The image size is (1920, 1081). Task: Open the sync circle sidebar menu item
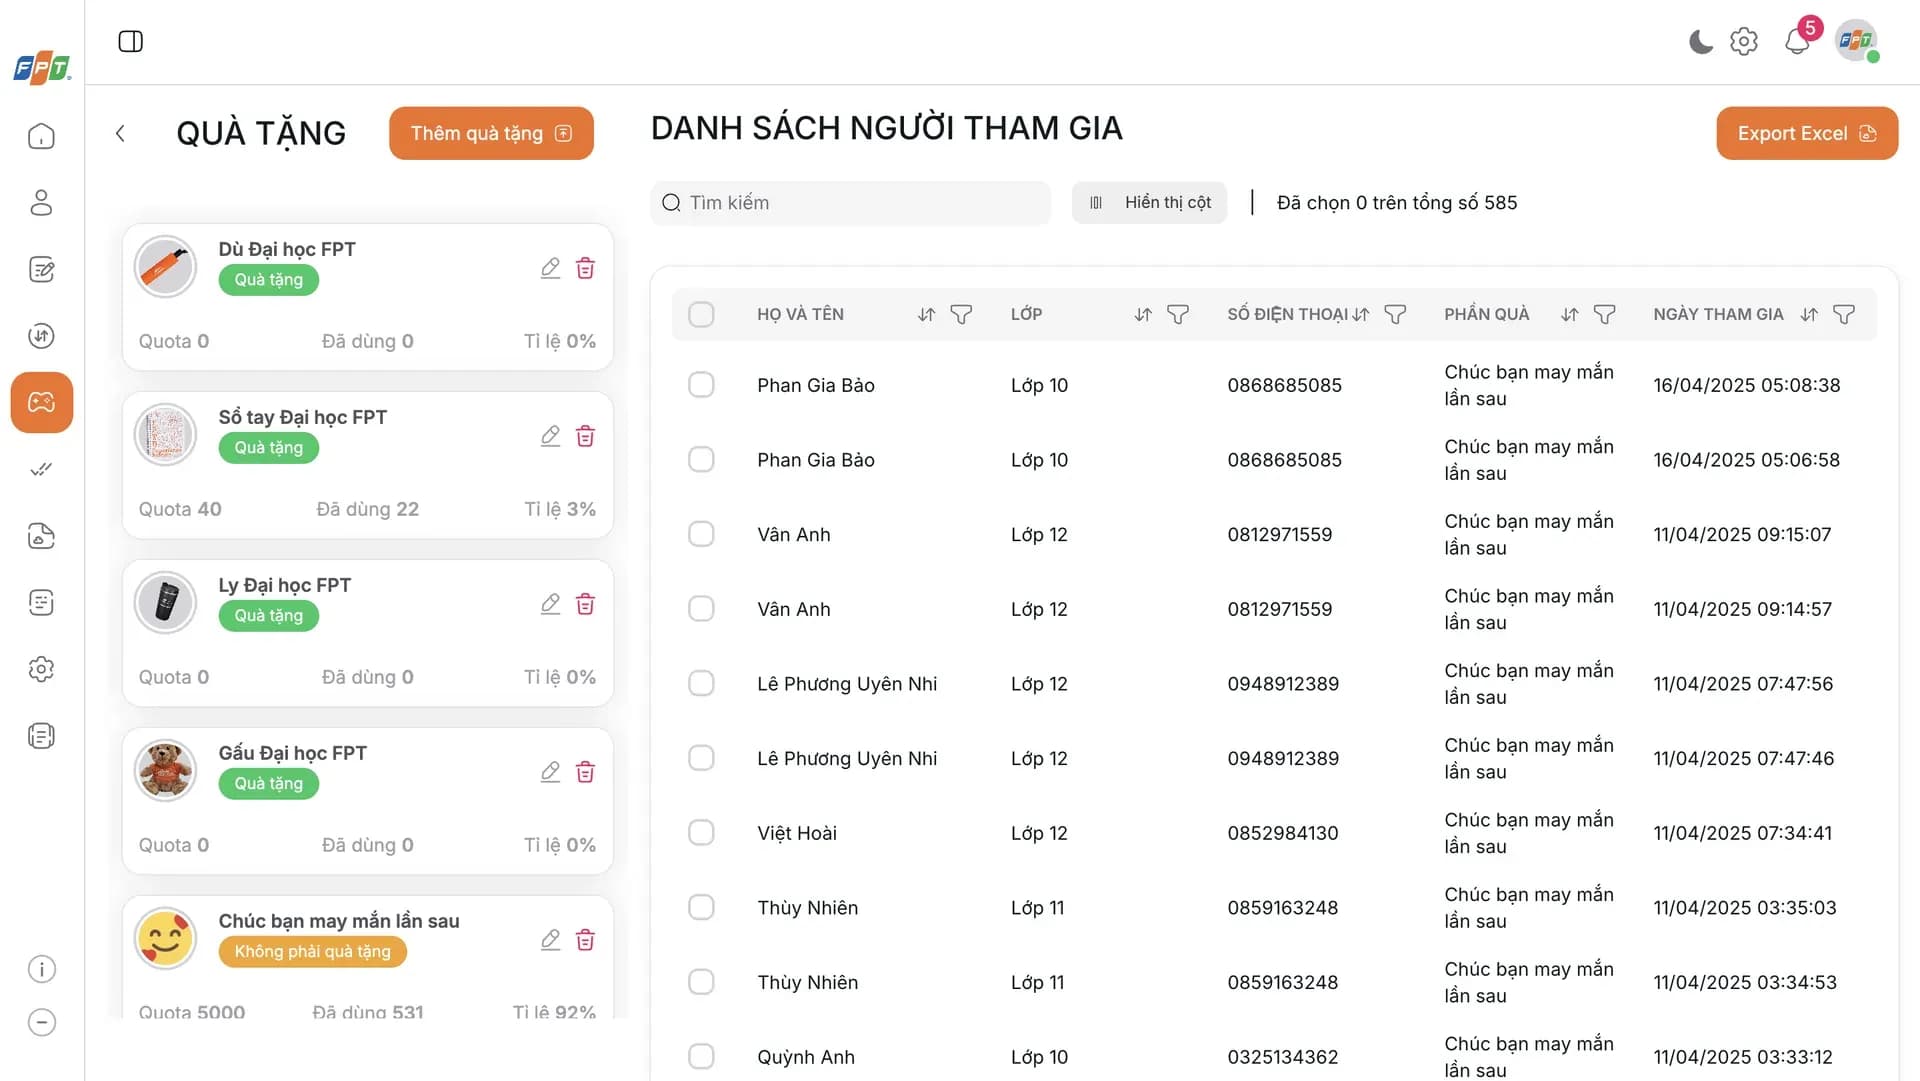point(41,336)
